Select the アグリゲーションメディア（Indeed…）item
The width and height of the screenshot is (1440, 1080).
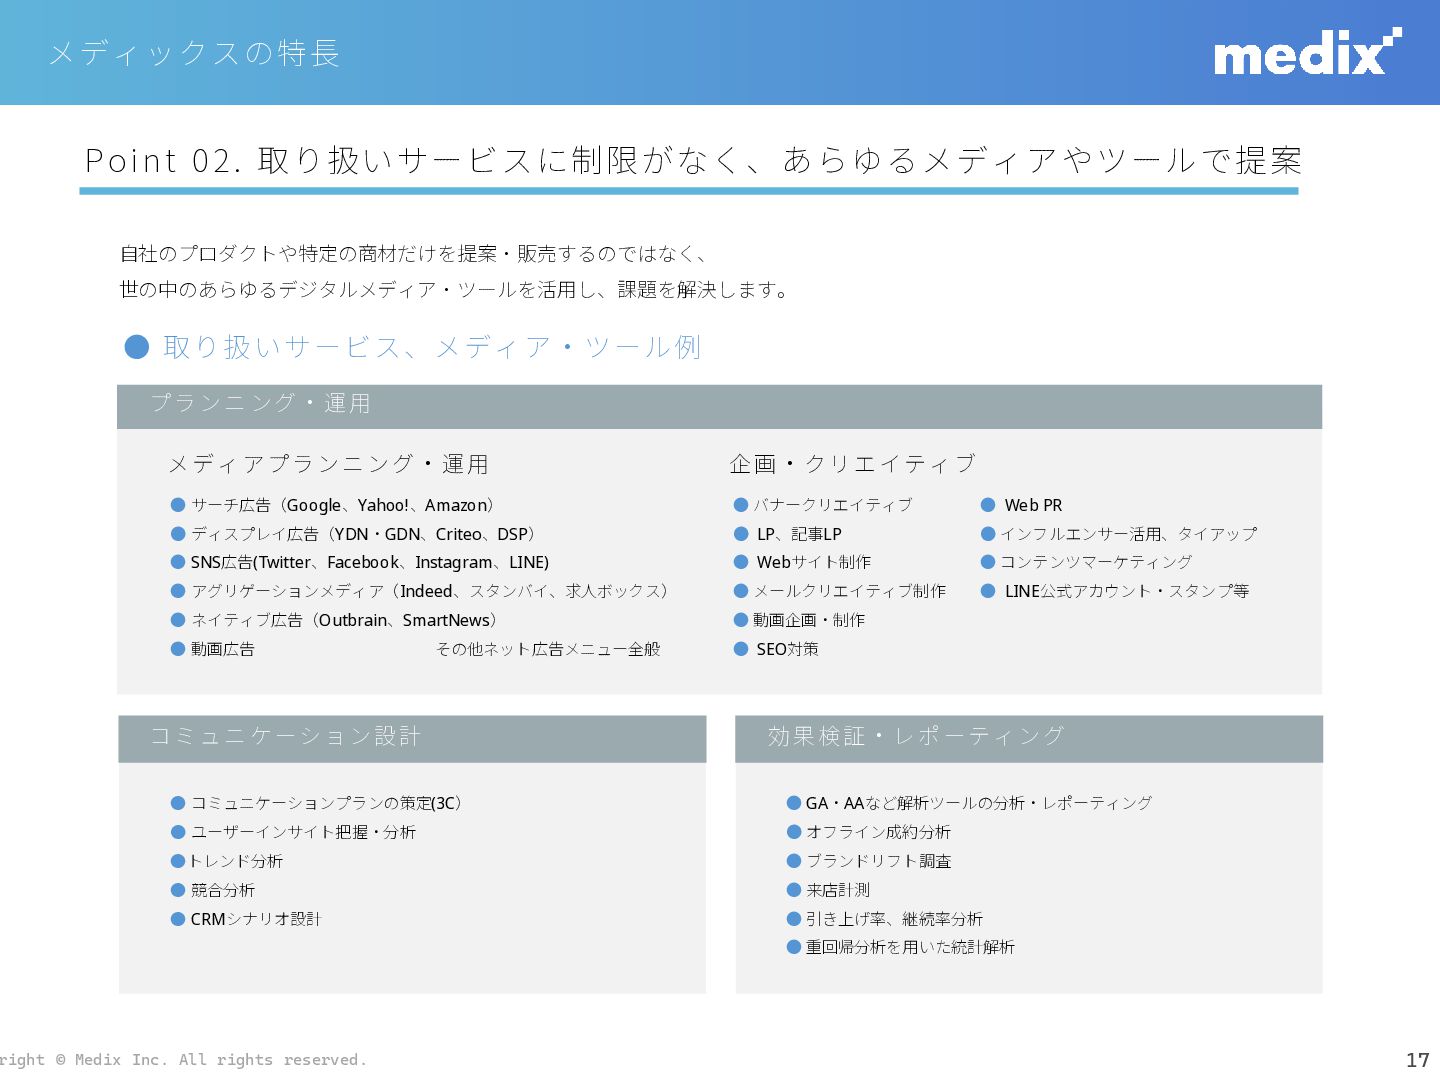(x=420, y=591)
